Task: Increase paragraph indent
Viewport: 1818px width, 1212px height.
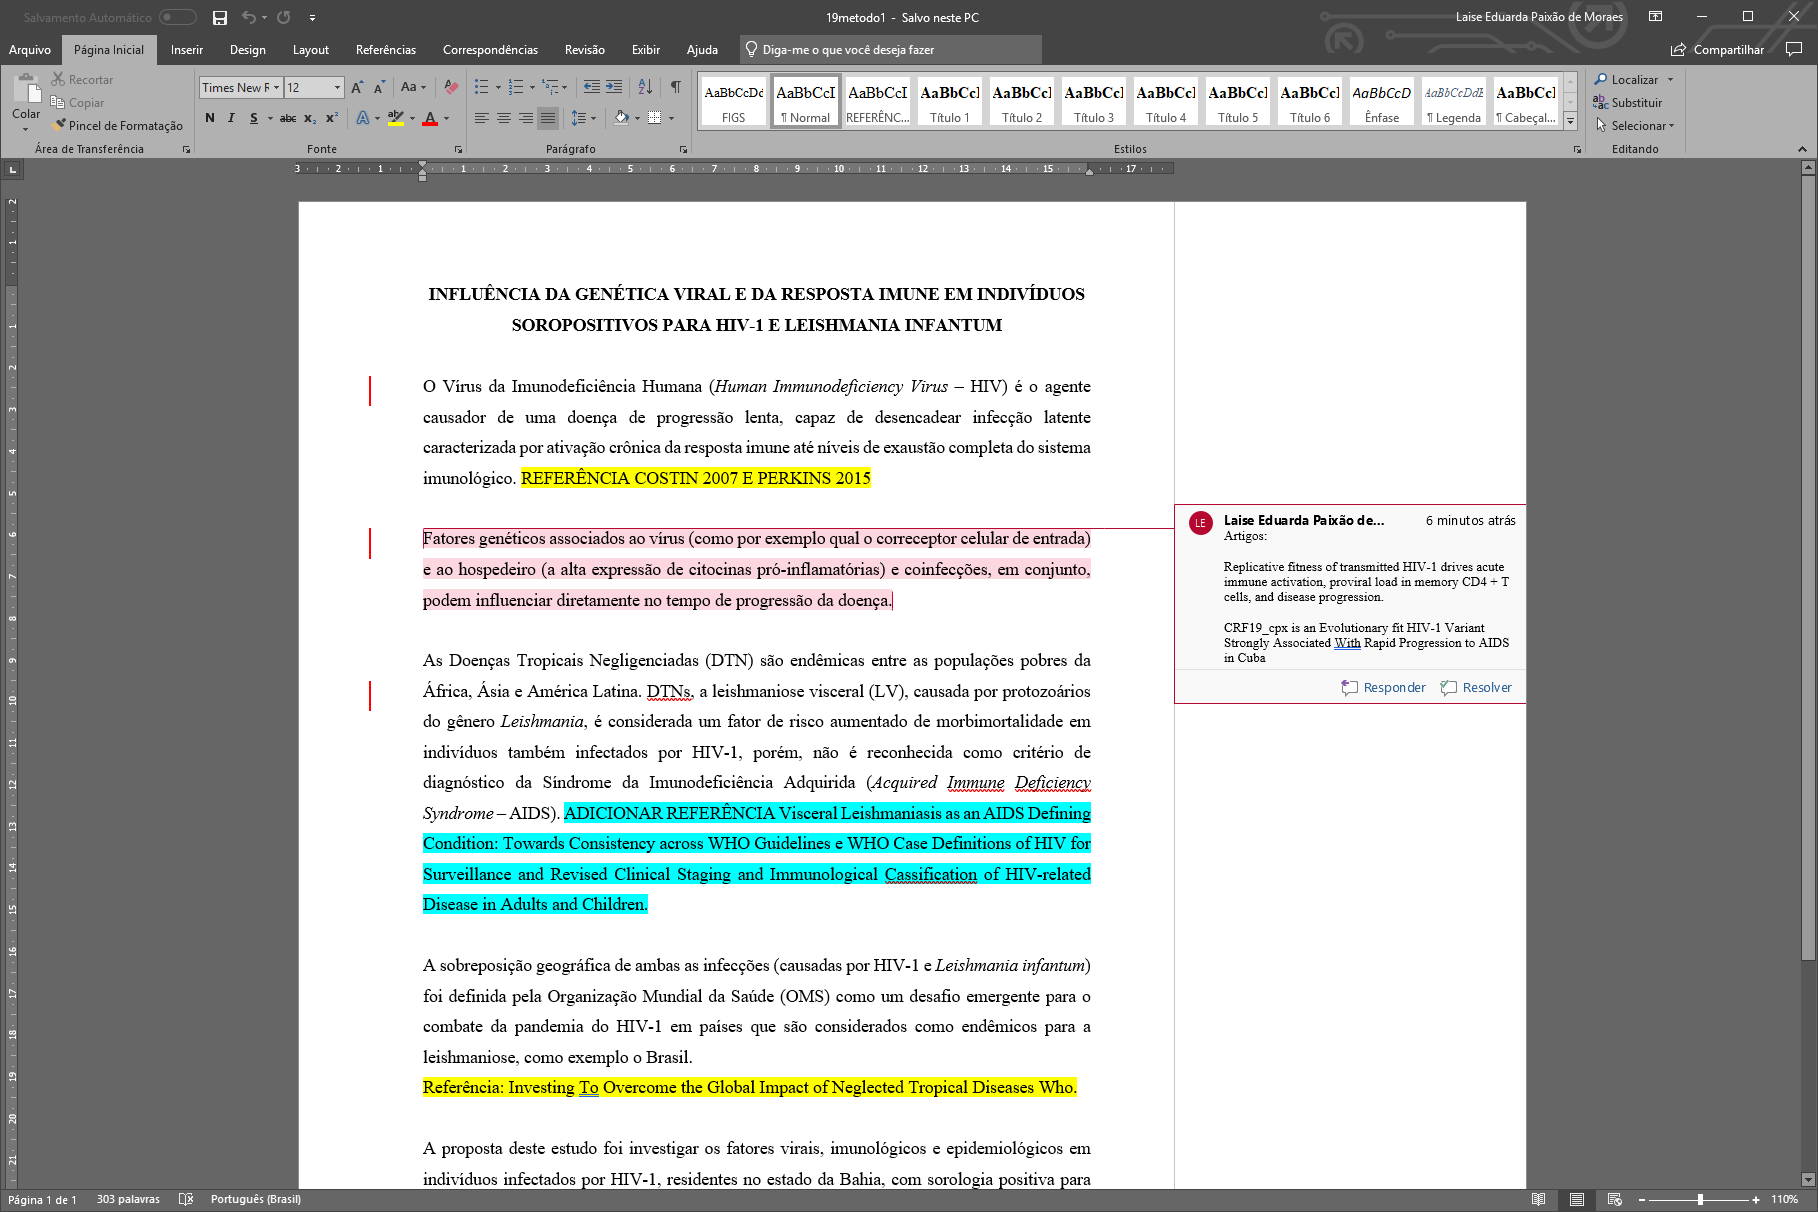Action: (x=614, y=88)
